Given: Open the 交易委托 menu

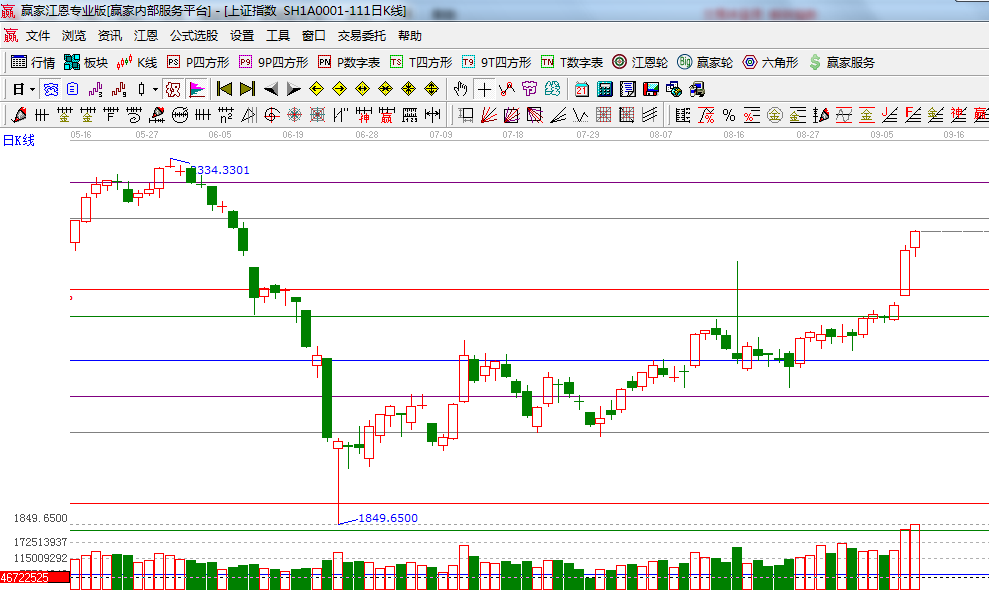Looking at the screenshot, I should pyautogui.click(x=361, y=36).
